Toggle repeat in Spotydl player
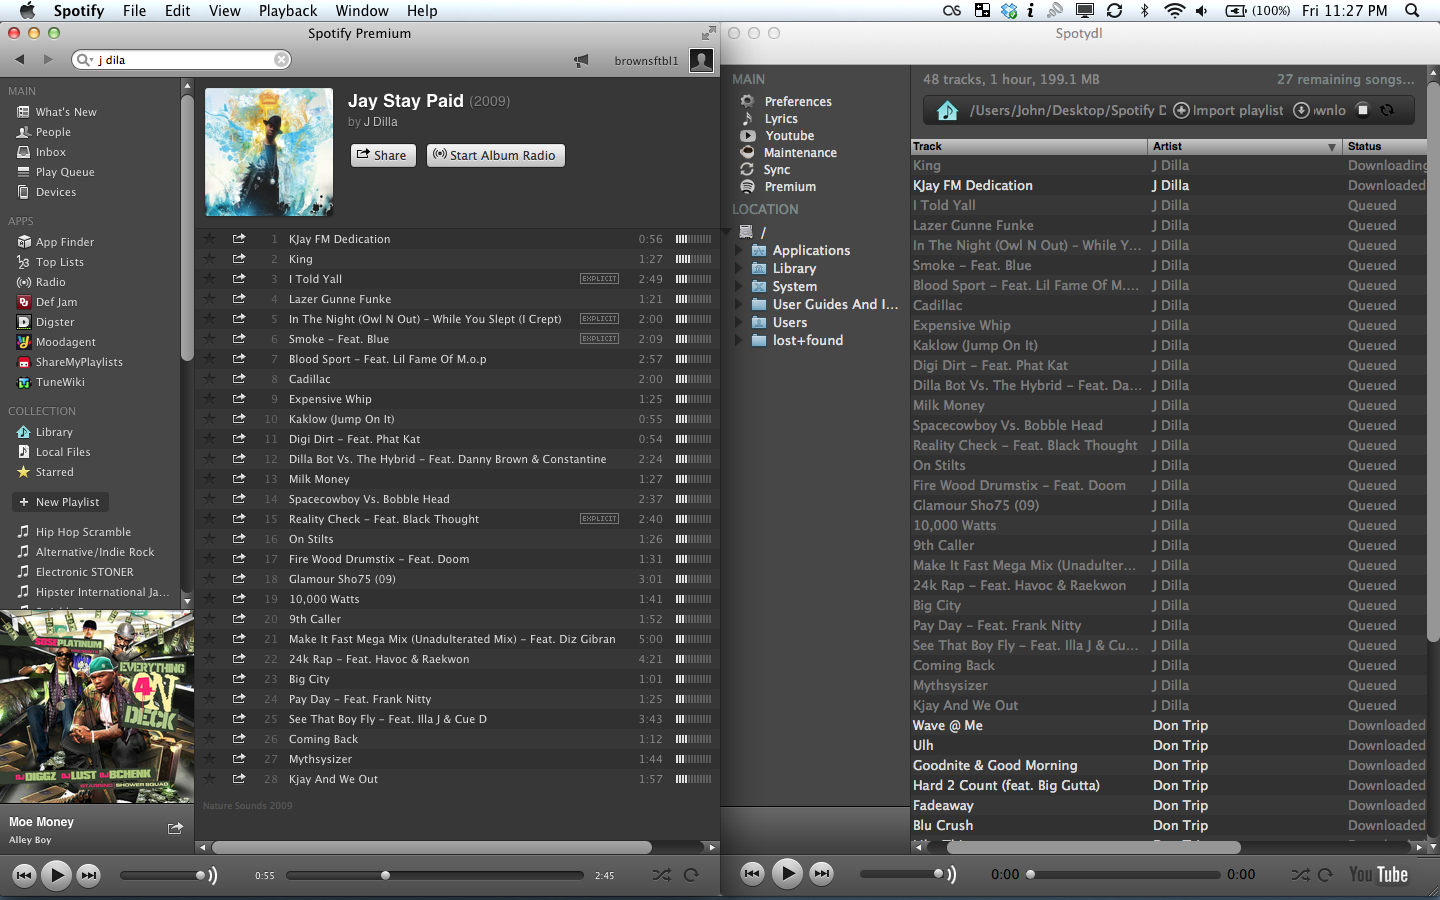The height and width of the screenshot is (900, 1440). coord(1325,874)
